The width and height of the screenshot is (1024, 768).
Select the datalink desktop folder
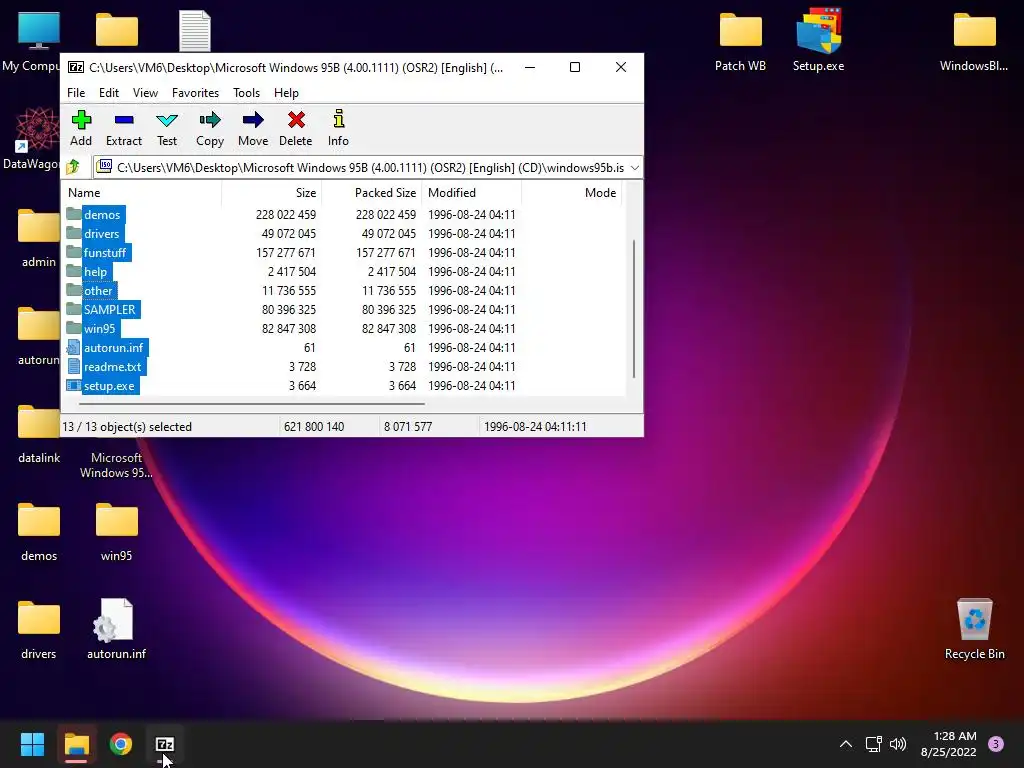(39, 433)
